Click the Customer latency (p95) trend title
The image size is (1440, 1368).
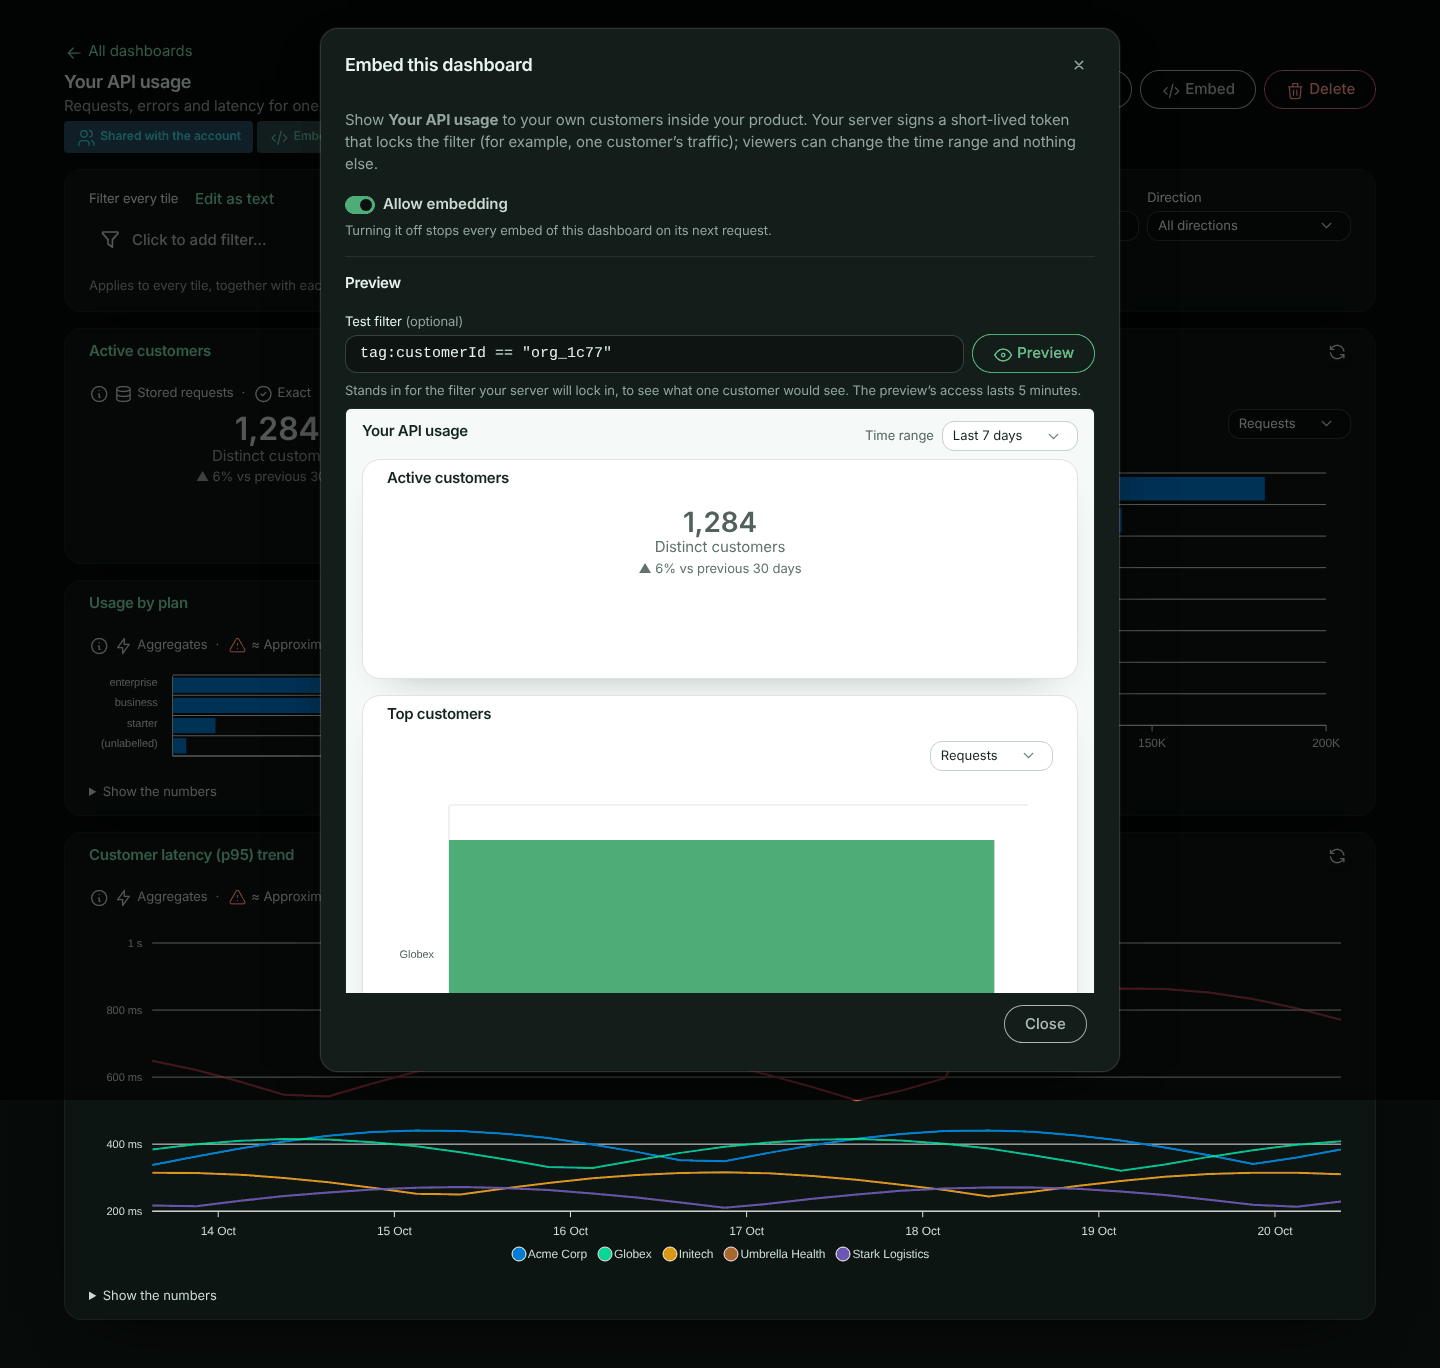click(x=191, y=855)
